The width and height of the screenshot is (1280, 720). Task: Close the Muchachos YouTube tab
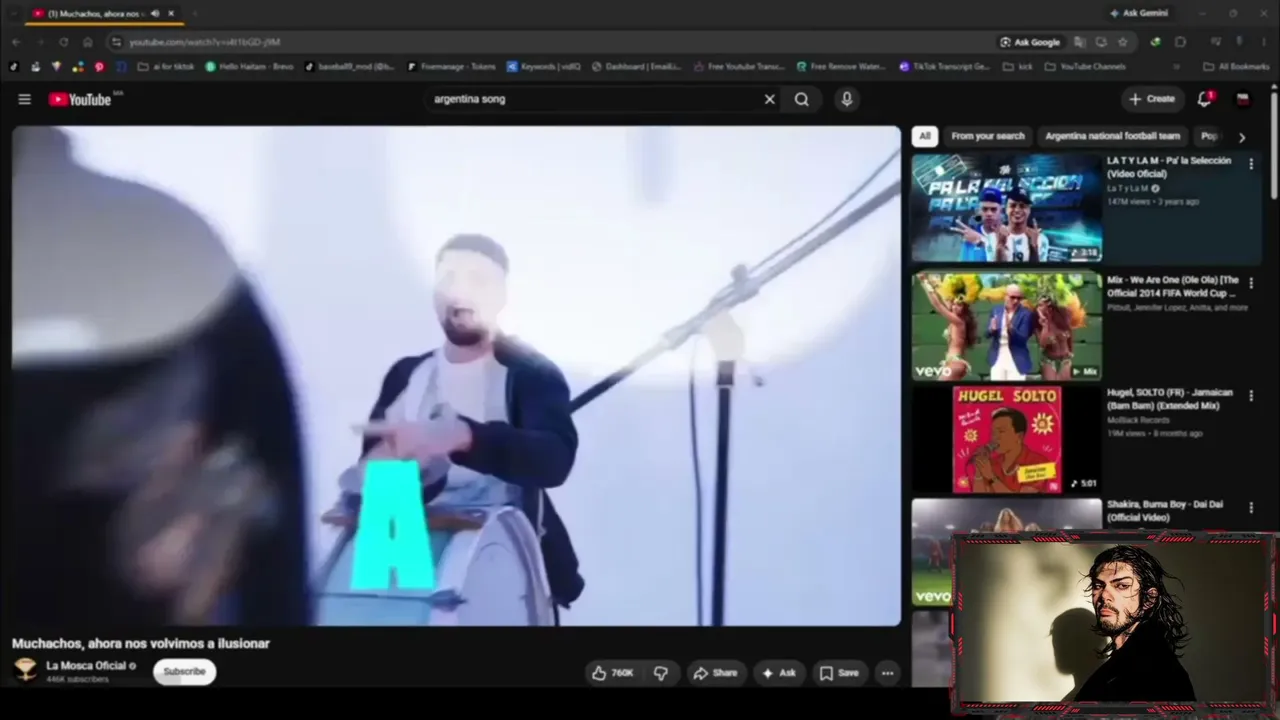pyautogui.click(x=171, y=13)
